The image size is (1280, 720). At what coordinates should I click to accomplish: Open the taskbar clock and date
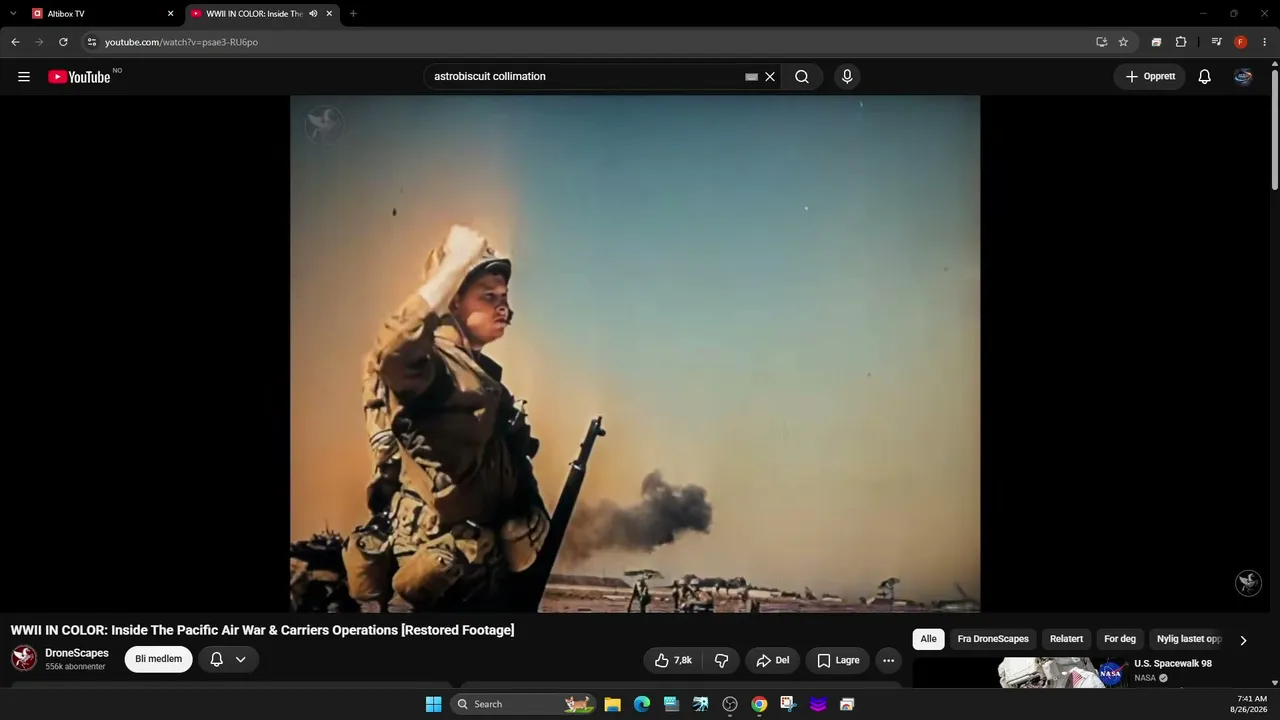tap(1252, 704)
